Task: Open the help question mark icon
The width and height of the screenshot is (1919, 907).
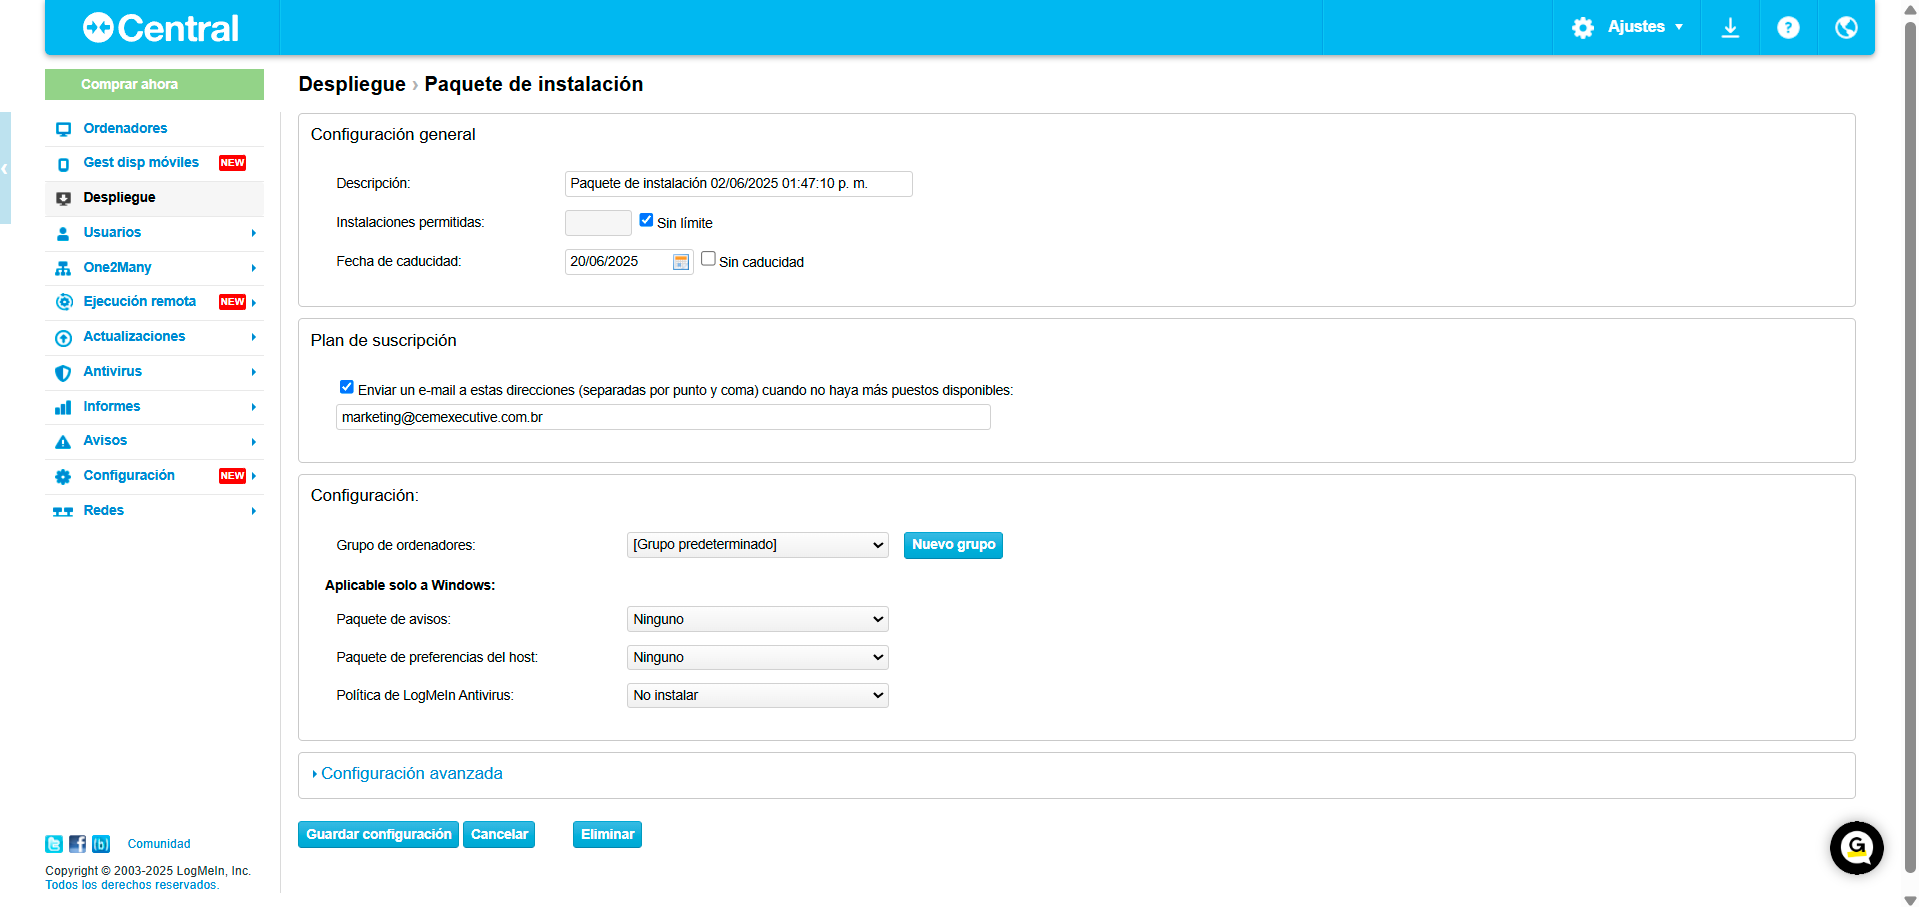Action: 1788,28
